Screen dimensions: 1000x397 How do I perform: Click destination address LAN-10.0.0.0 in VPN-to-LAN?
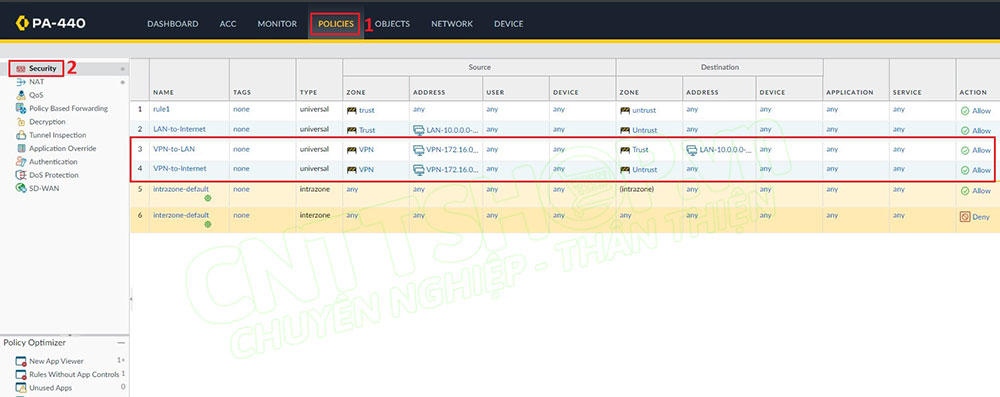click(x=719, y=150)
